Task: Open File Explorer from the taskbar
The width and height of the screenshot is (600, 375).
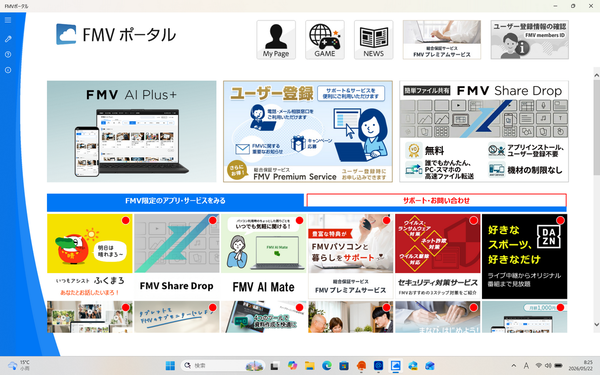Action: 310,366
